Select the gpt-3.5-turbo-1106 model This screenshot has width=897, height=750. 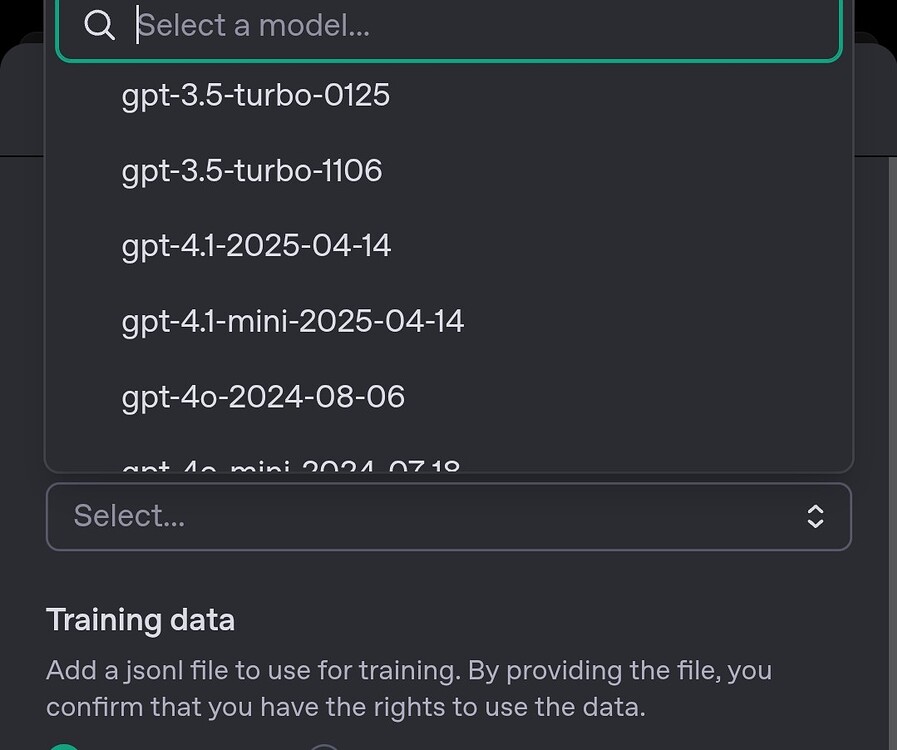click(x=252, y=171)
